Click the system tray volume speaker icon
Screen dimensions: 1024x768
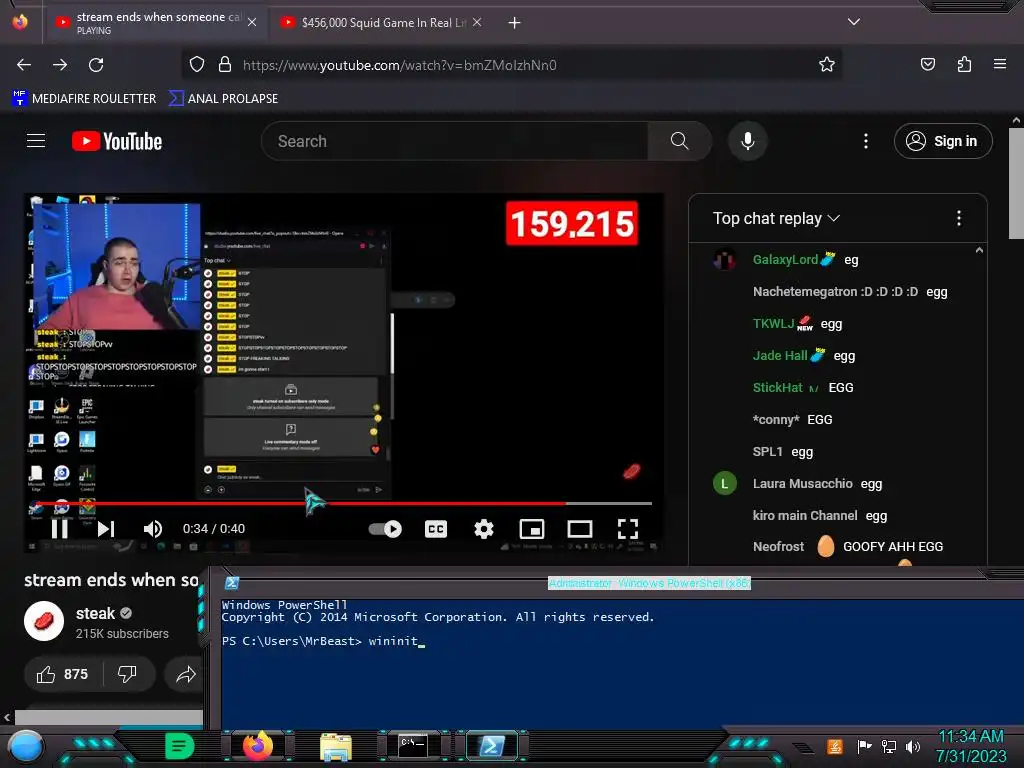pos(912,746)
